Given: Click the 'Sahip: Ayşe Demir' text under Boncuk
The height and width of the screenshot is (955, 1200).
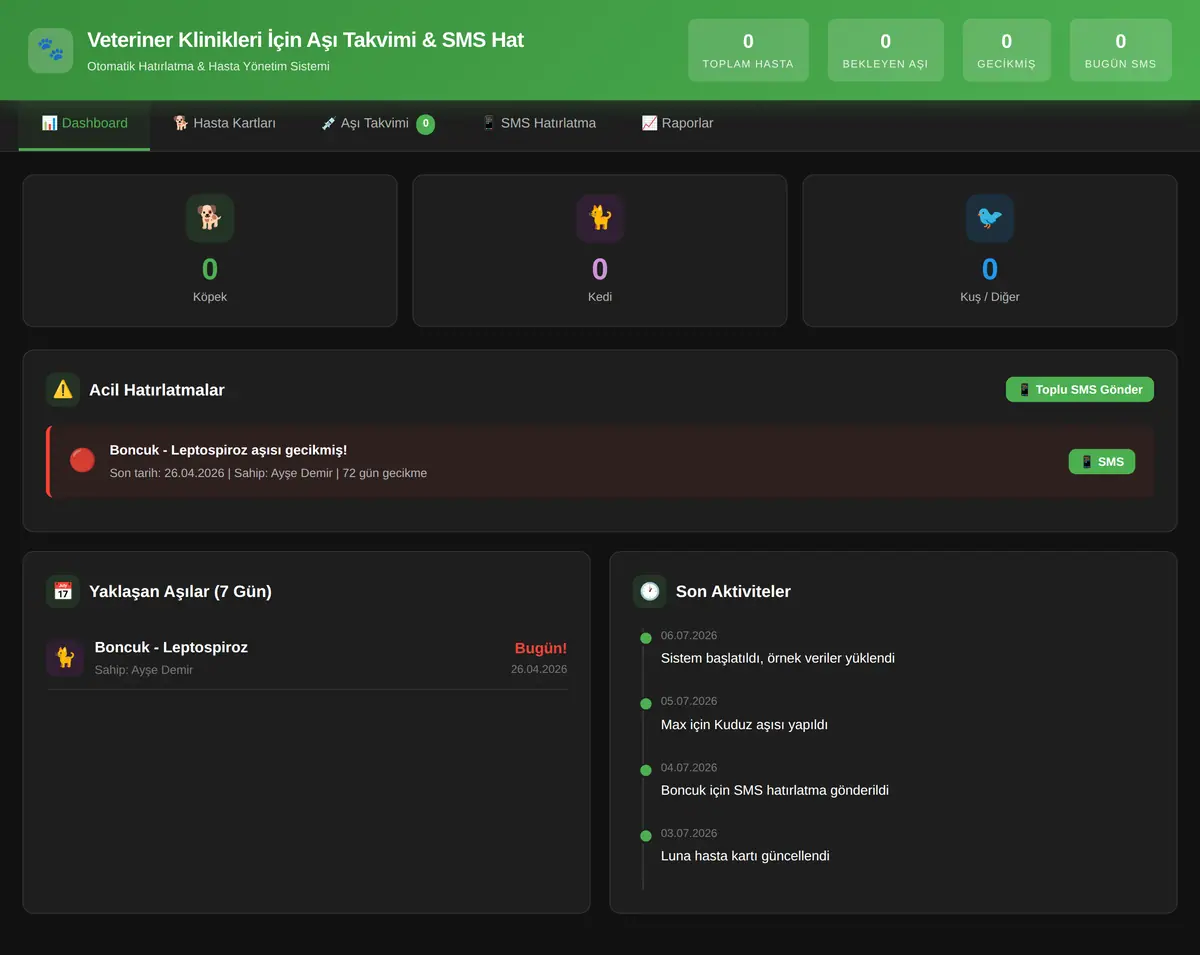Looking at the screenshot, I should coord(144,670).
